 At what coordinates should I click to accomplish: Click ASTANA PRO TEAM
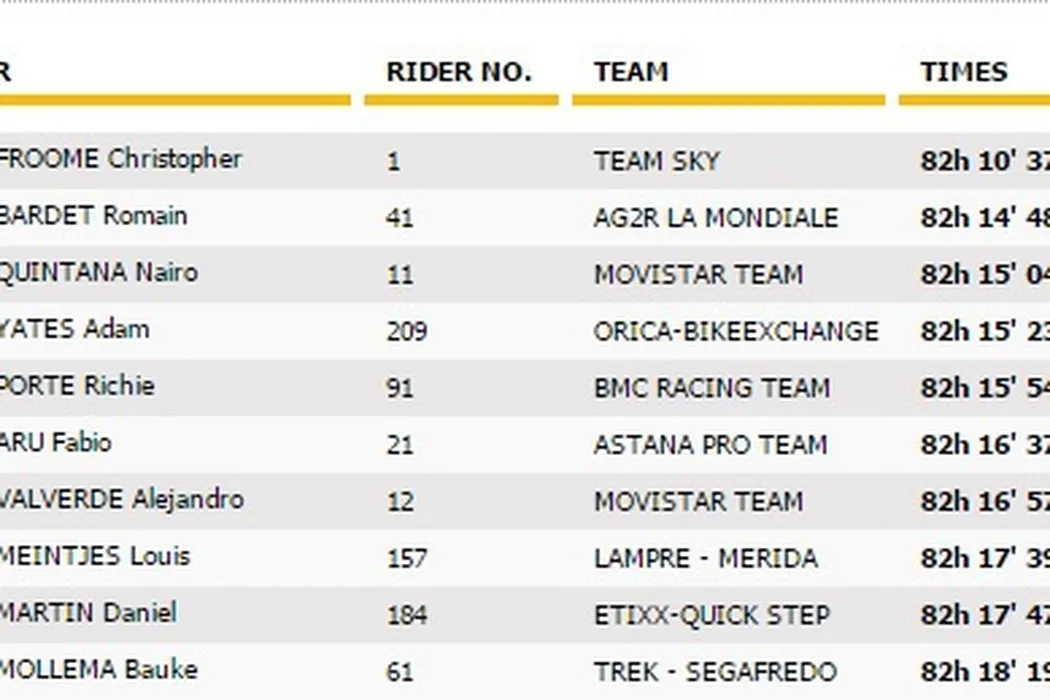coord(710,444)
